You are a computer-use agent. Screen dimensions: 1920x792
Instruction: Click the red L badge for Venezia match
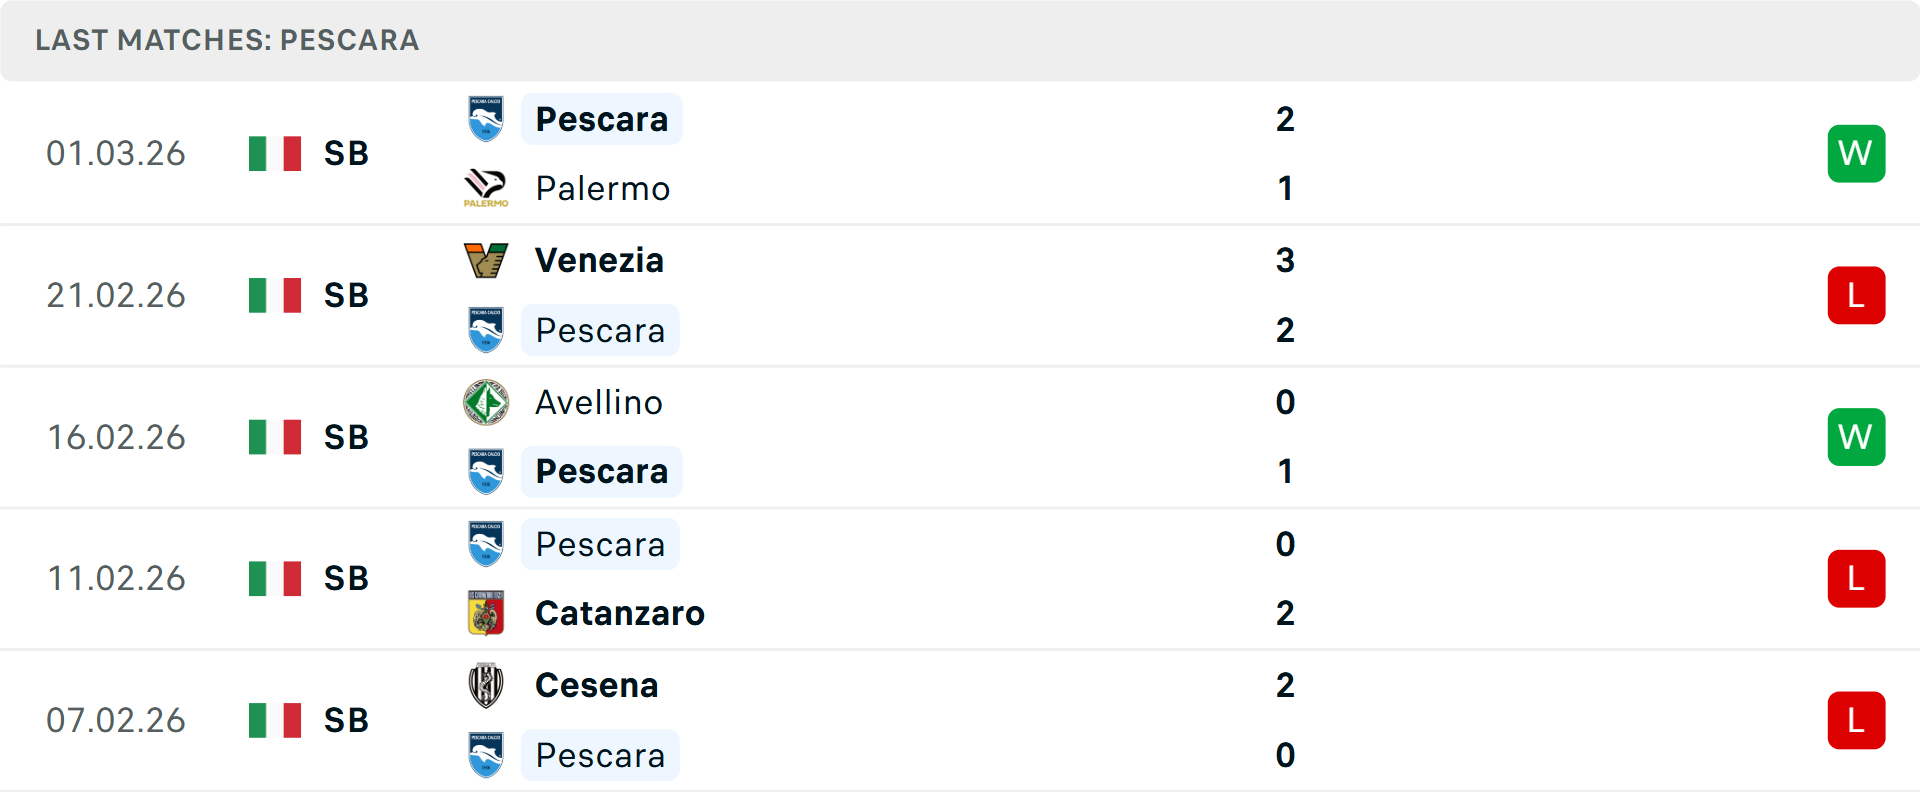(x=1855, y=295)
